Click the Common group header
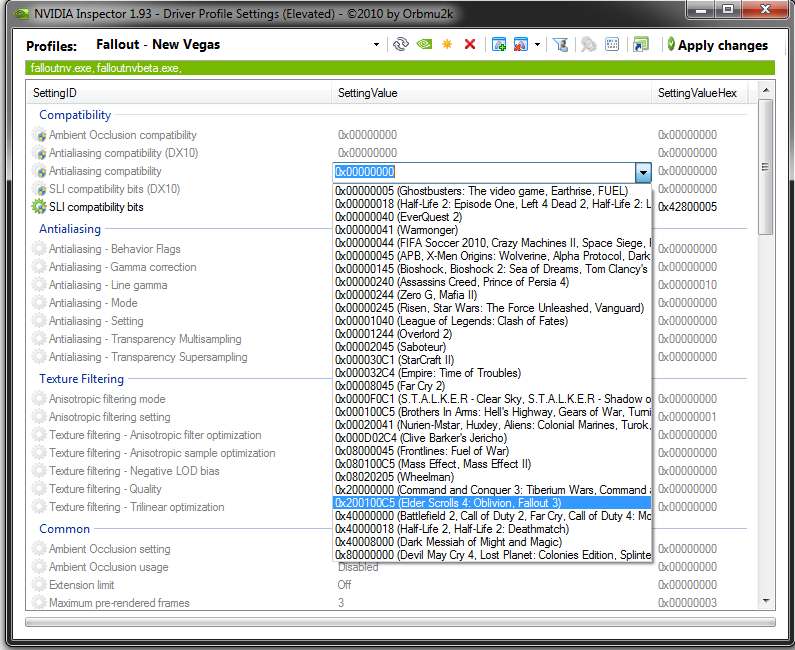This screenshot has height=650, width=795. click(64, 529)
